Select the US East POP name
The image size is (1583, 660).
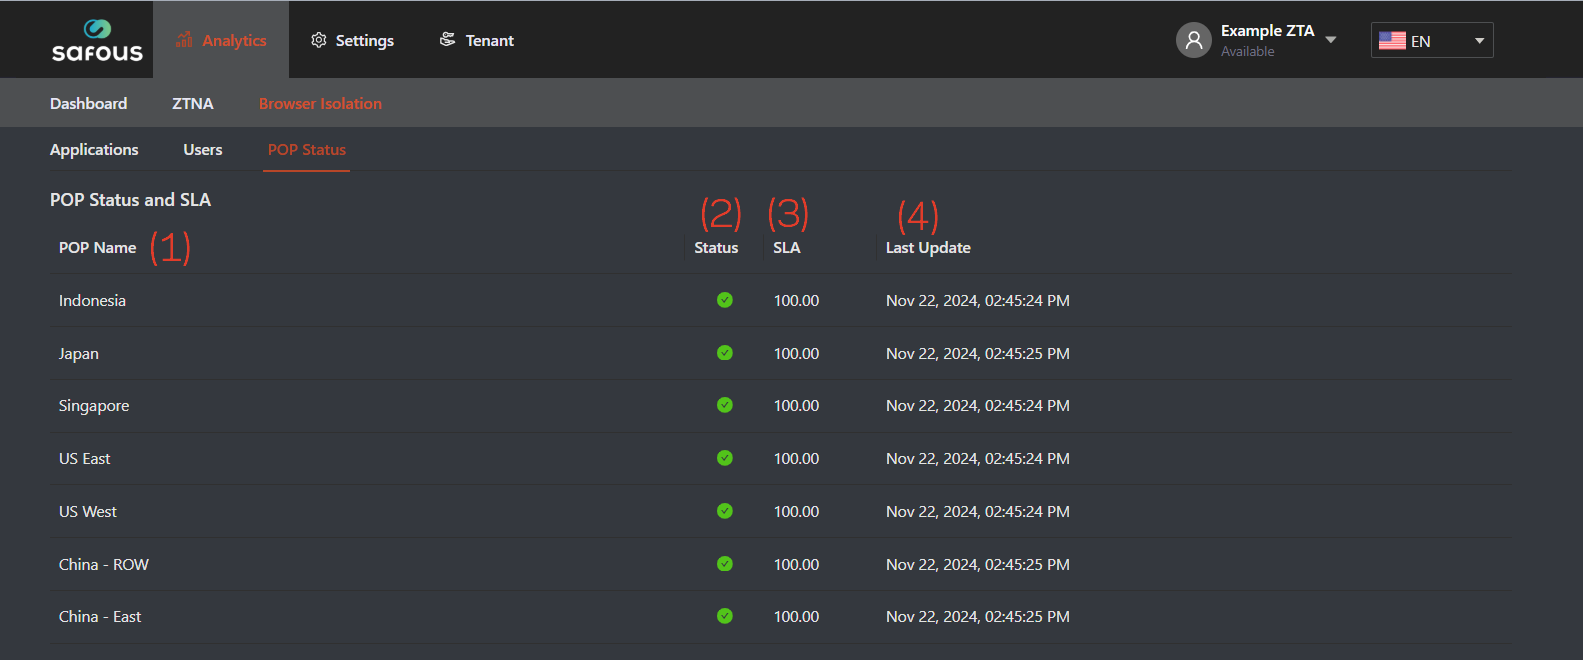click(x=84, y=458)
